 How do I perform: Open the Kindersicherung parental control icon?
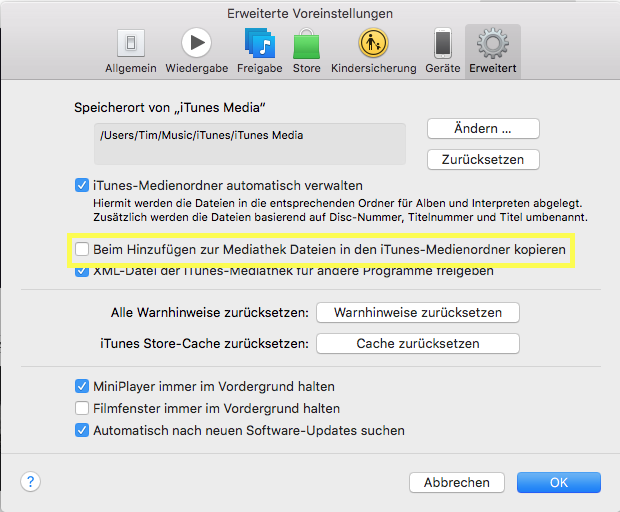[373, 43]
